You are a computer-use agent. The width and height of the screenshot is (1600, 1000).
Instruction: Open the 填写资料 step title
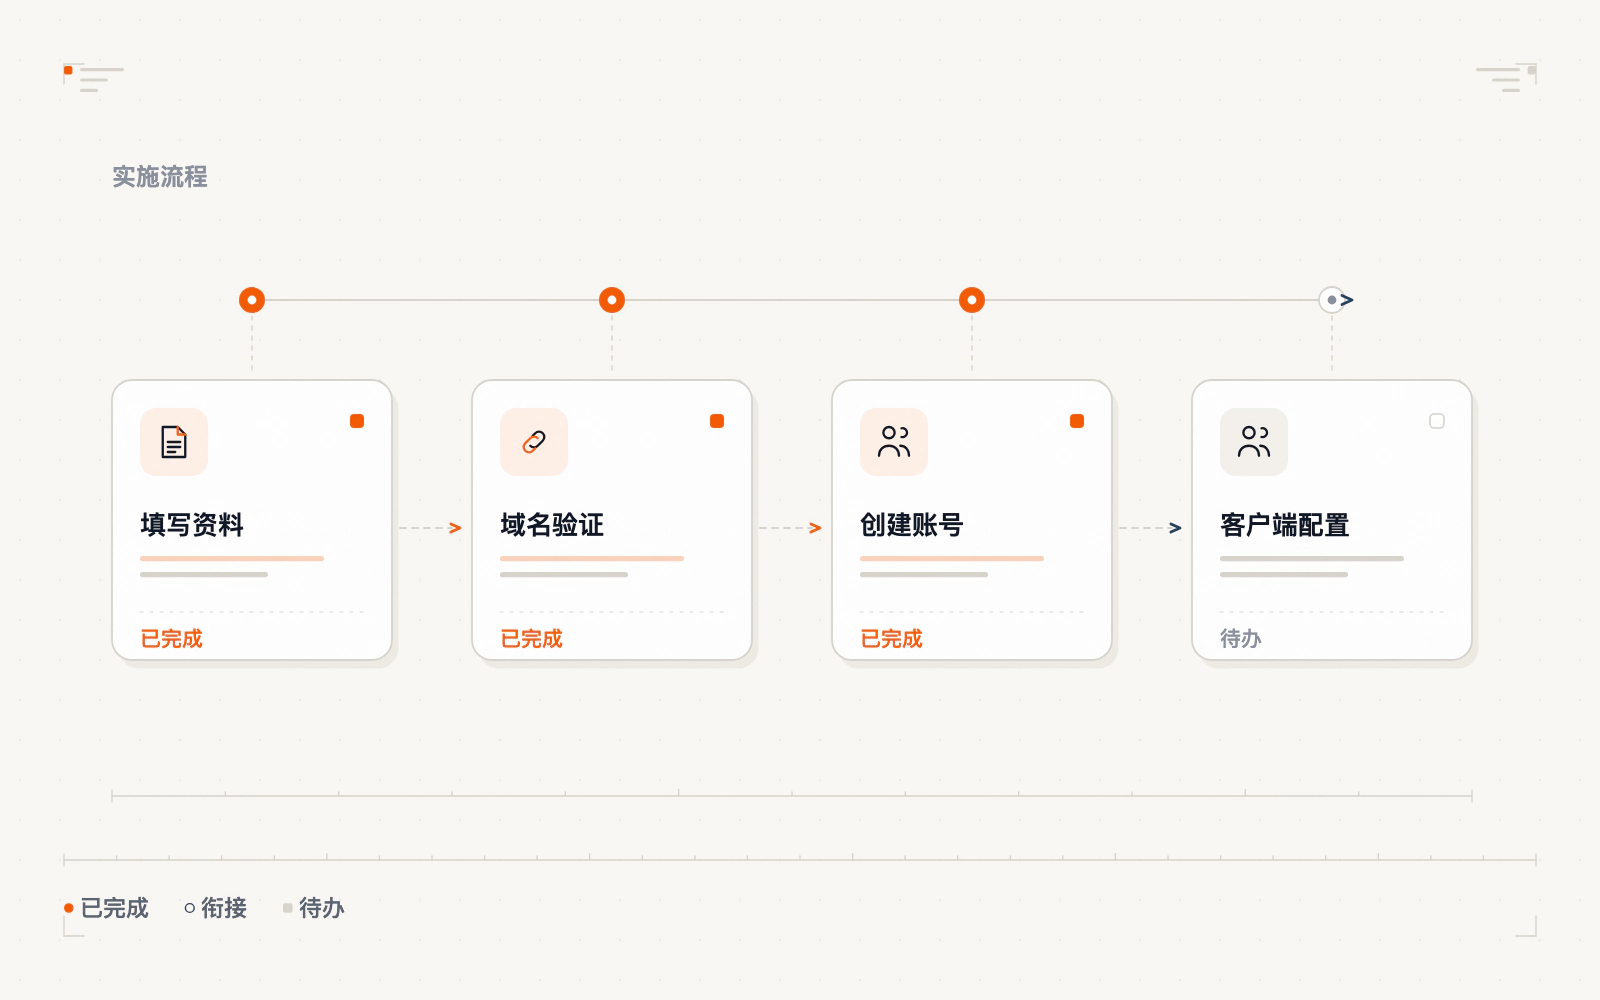192,525
